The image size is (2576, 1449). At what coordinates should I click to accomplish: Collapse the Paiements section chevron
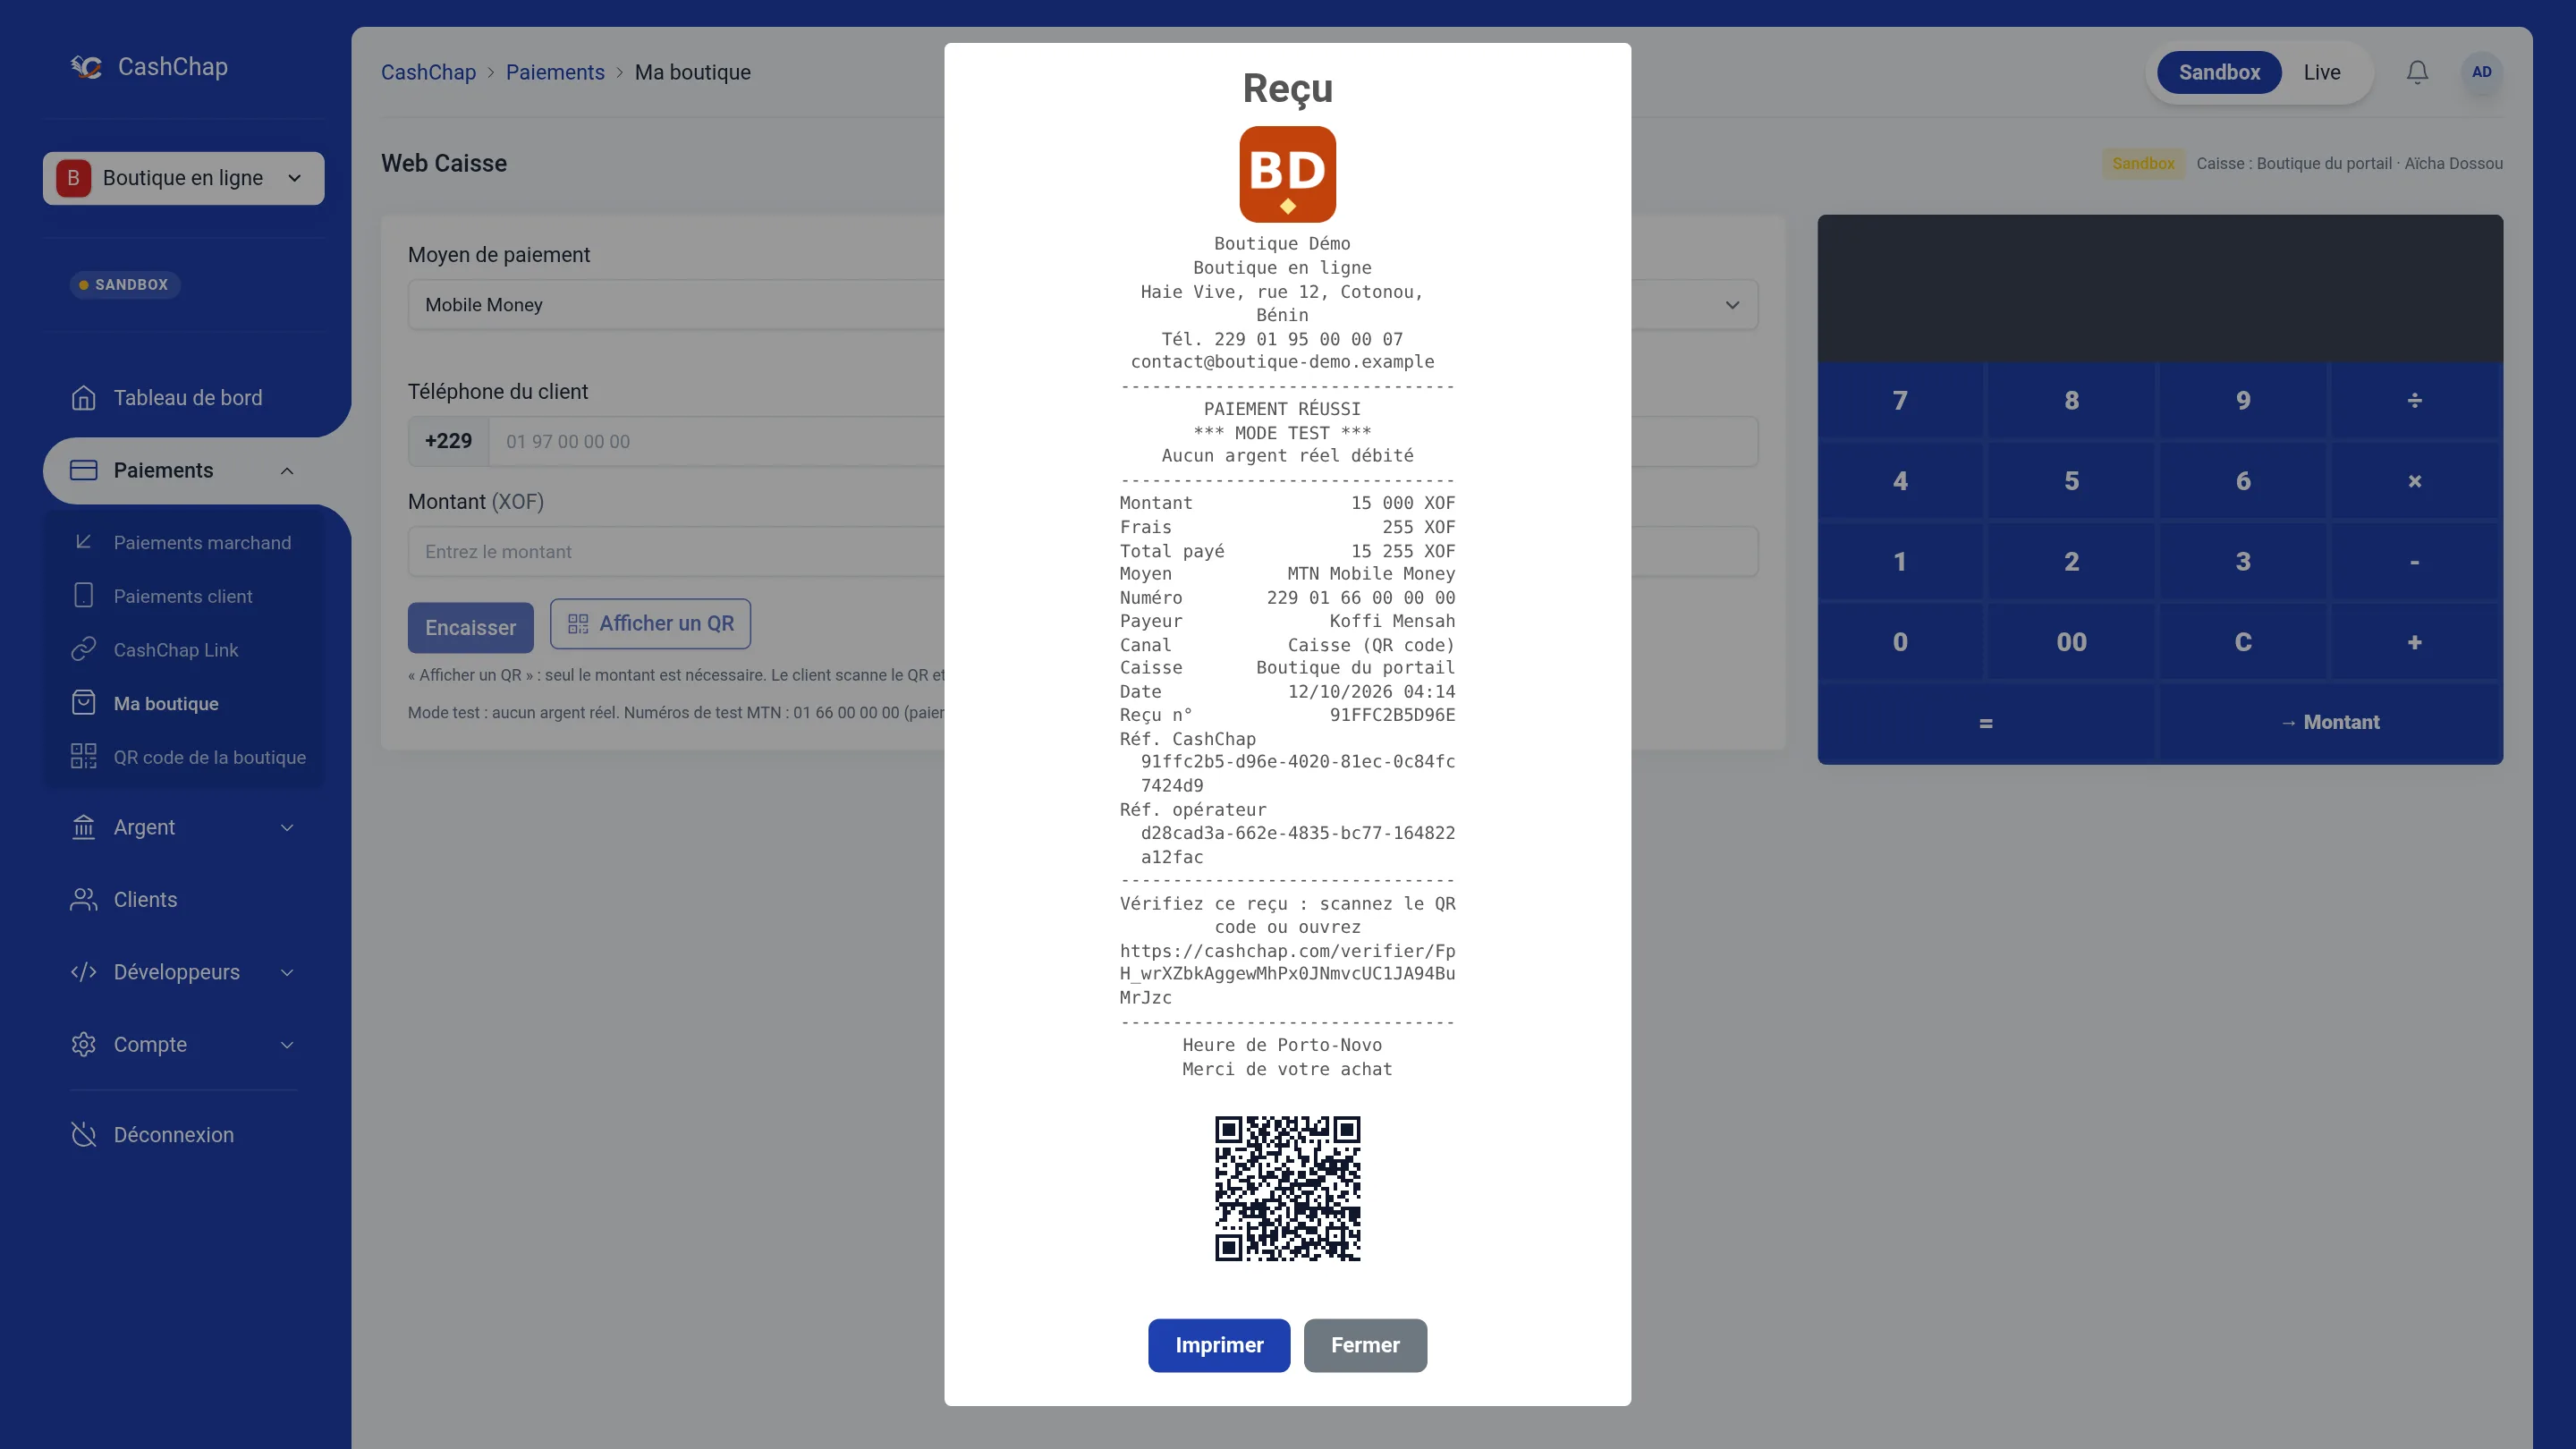(x=287, y=471)
